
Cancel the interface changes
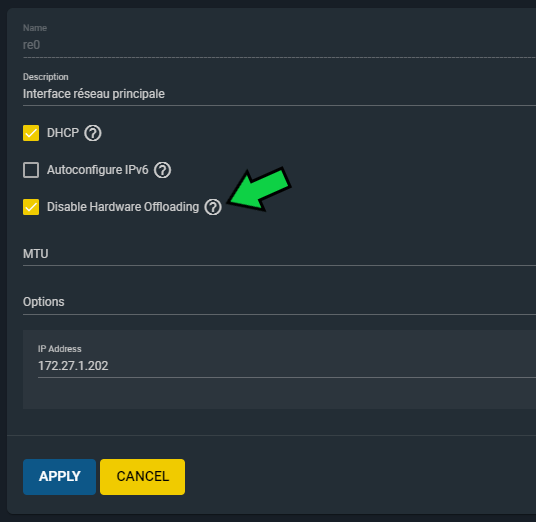click(x=143, y=477)
